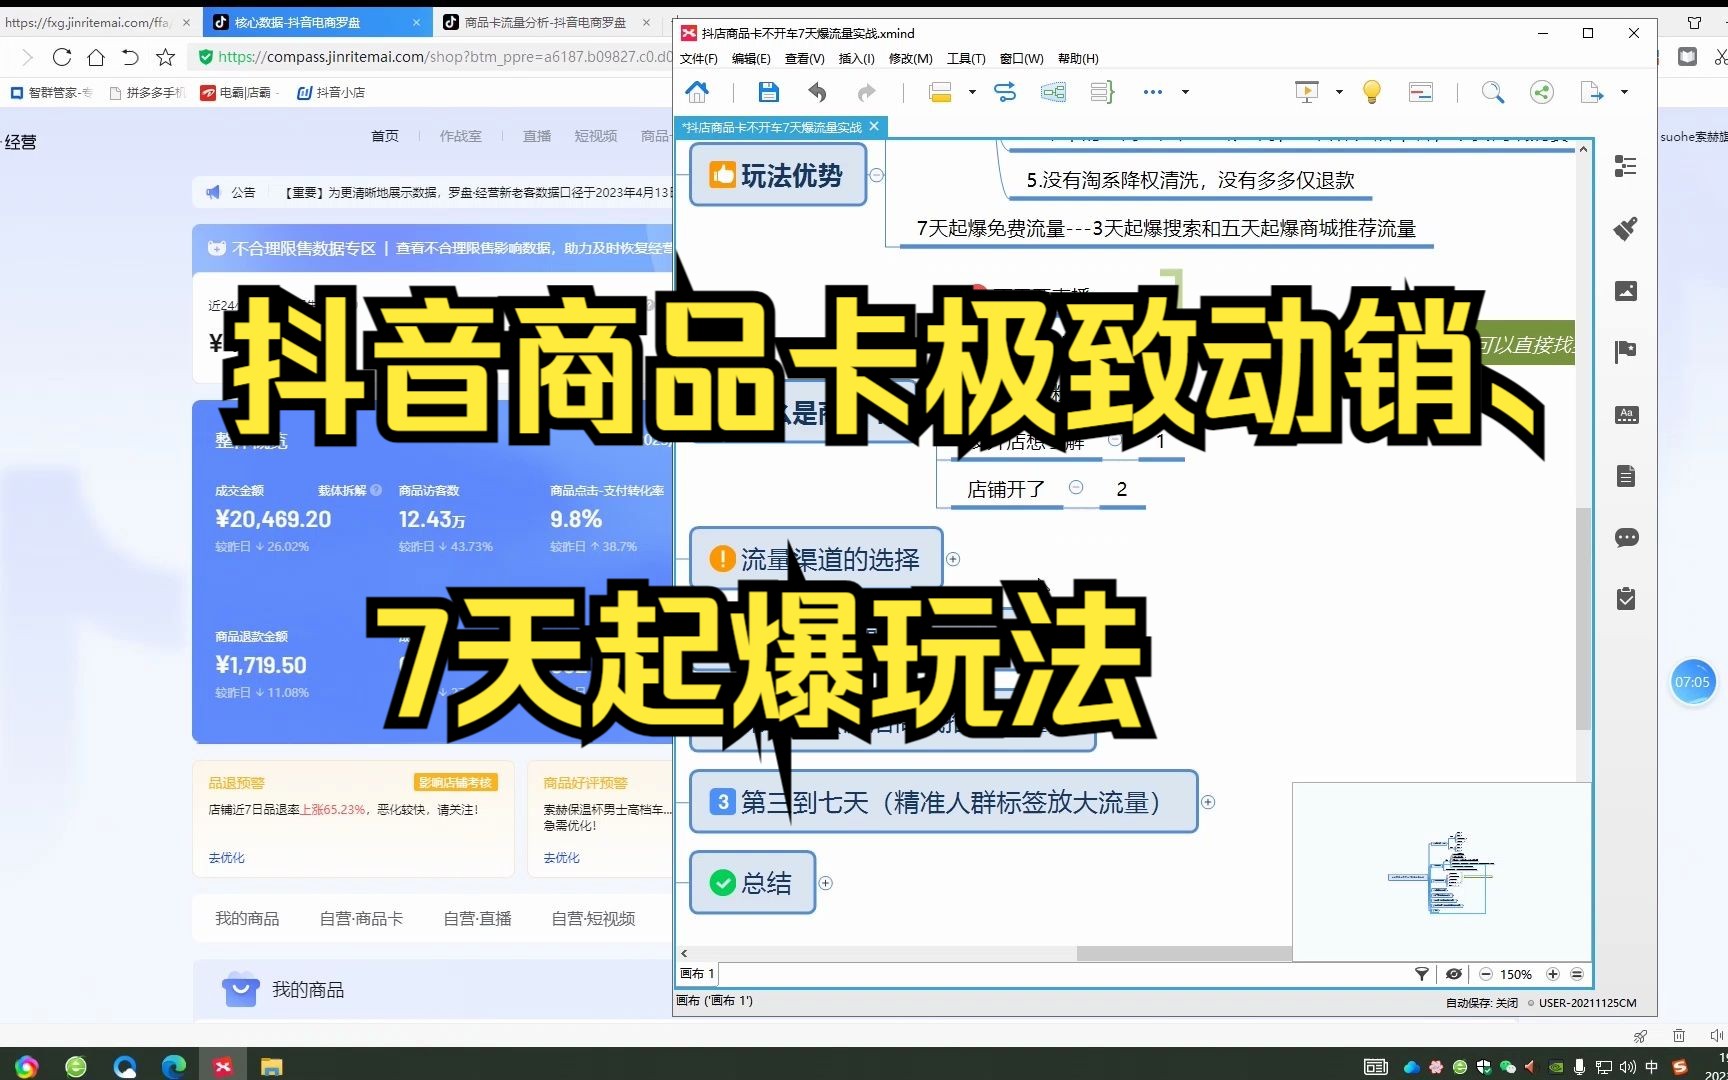Click 去优化 under 品退预警 card
The height and width of the screenshot is (1080, 1728).
coord(226,858)
